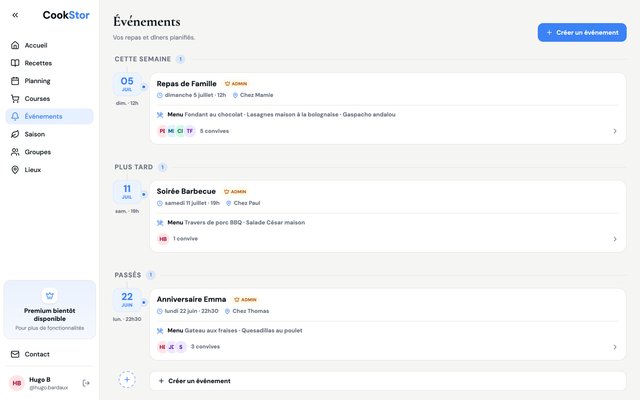Click the ADMIN badge on Anniversaire Emma

pyautogui.click(x=245, y=300)
